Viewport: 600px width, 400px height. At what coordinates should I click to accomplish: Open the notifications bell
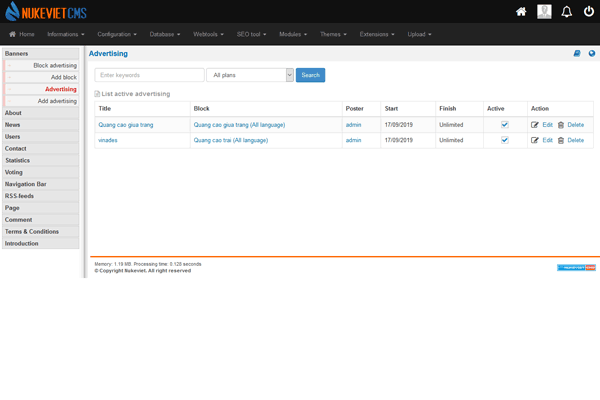coord(567,12)
